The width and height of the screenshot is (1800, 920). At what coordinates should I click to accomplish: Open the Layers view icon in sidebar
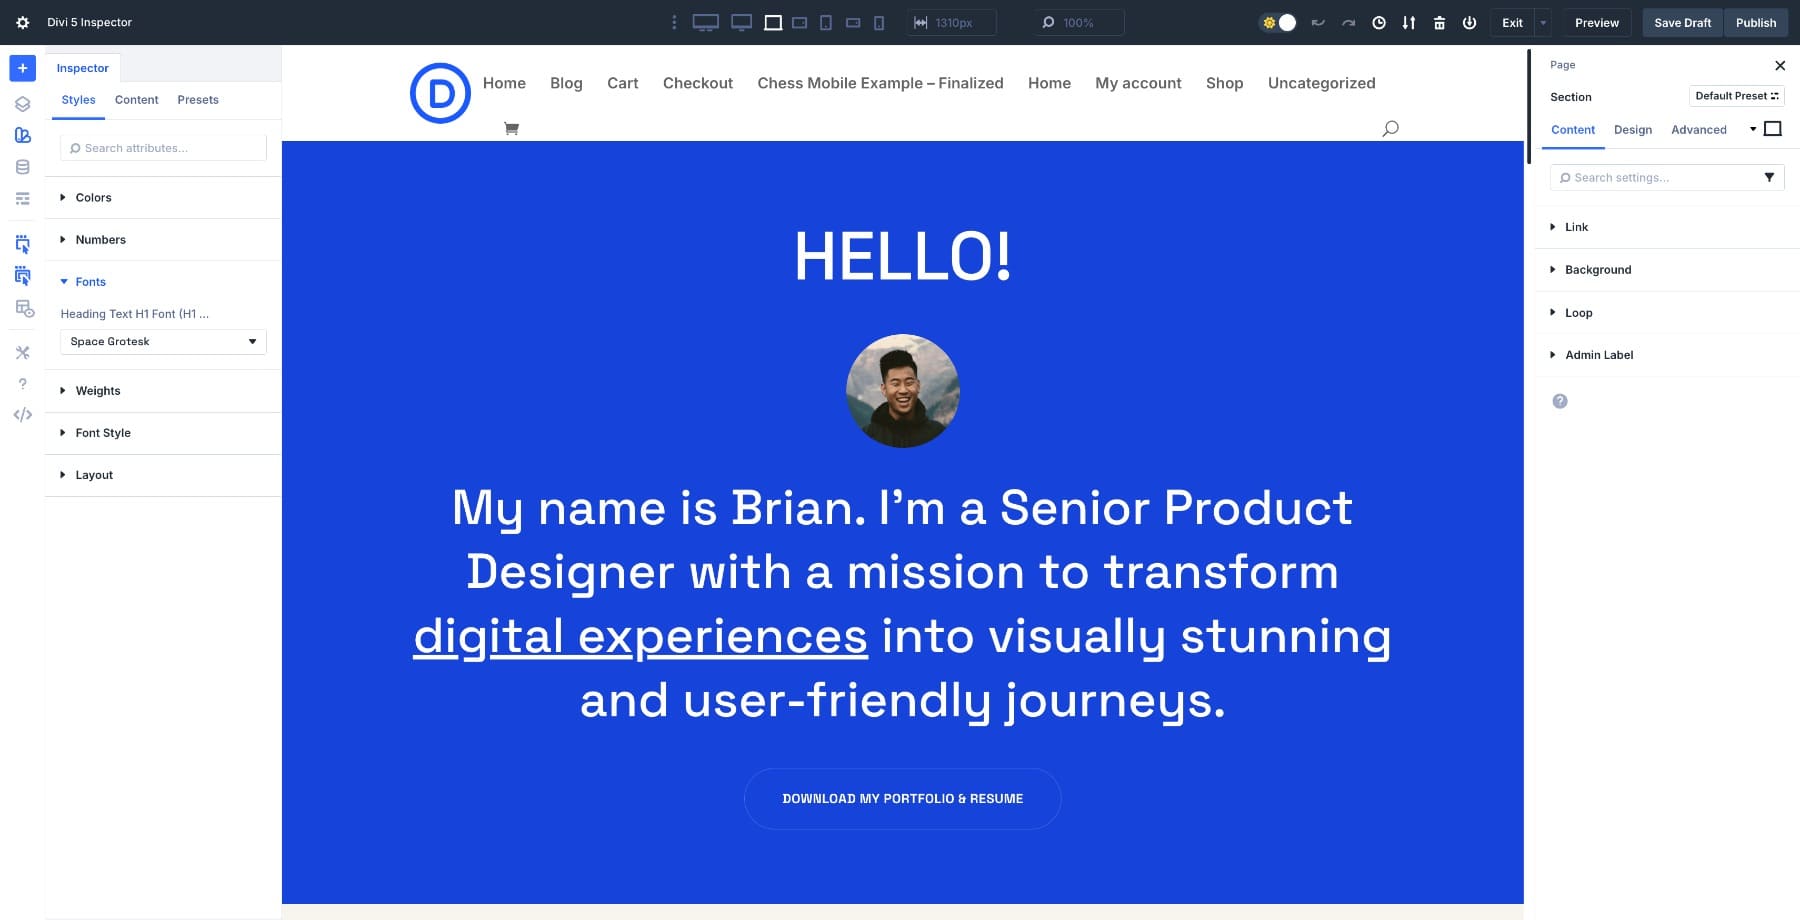point(22,104)
